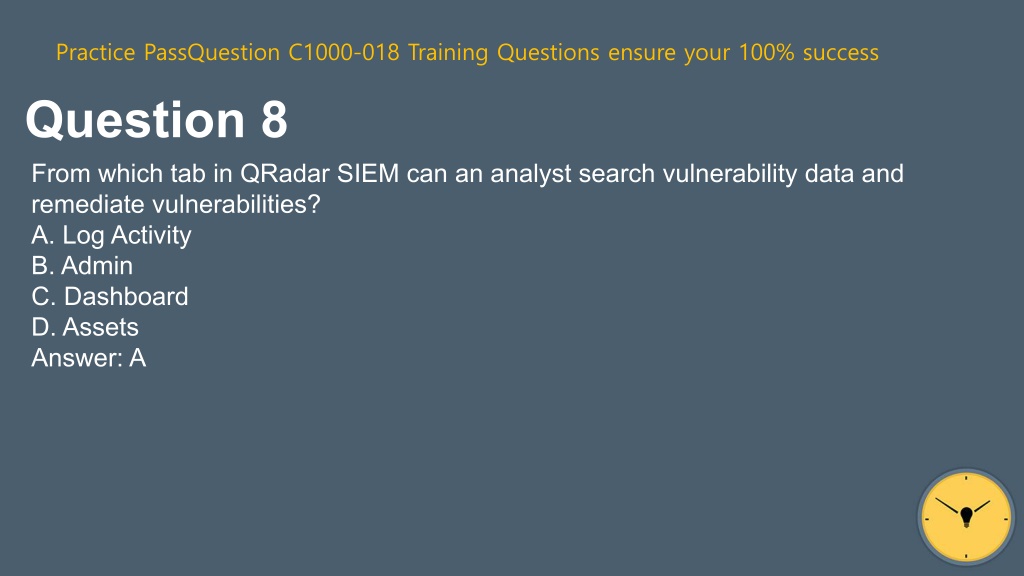Click the word 'Practice' in banner
The width and height of the screenshot is (1024, 576).
coord(95,52)
